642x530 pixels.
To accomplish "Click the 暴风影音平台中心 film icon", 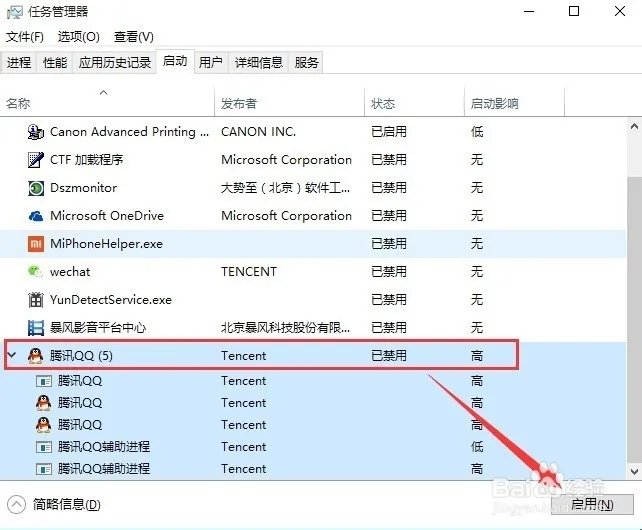I will click(x=36, y=328).
